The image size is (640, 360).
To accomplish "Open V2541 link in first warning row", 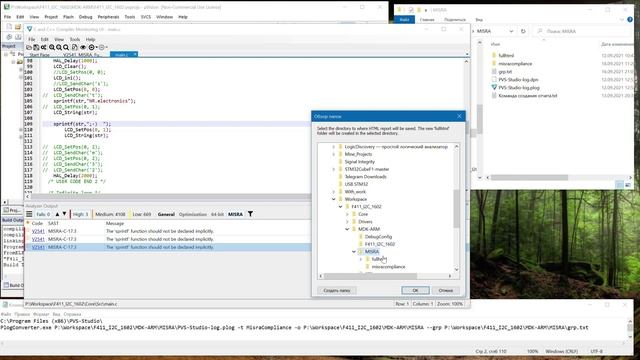I will (38, 231).
